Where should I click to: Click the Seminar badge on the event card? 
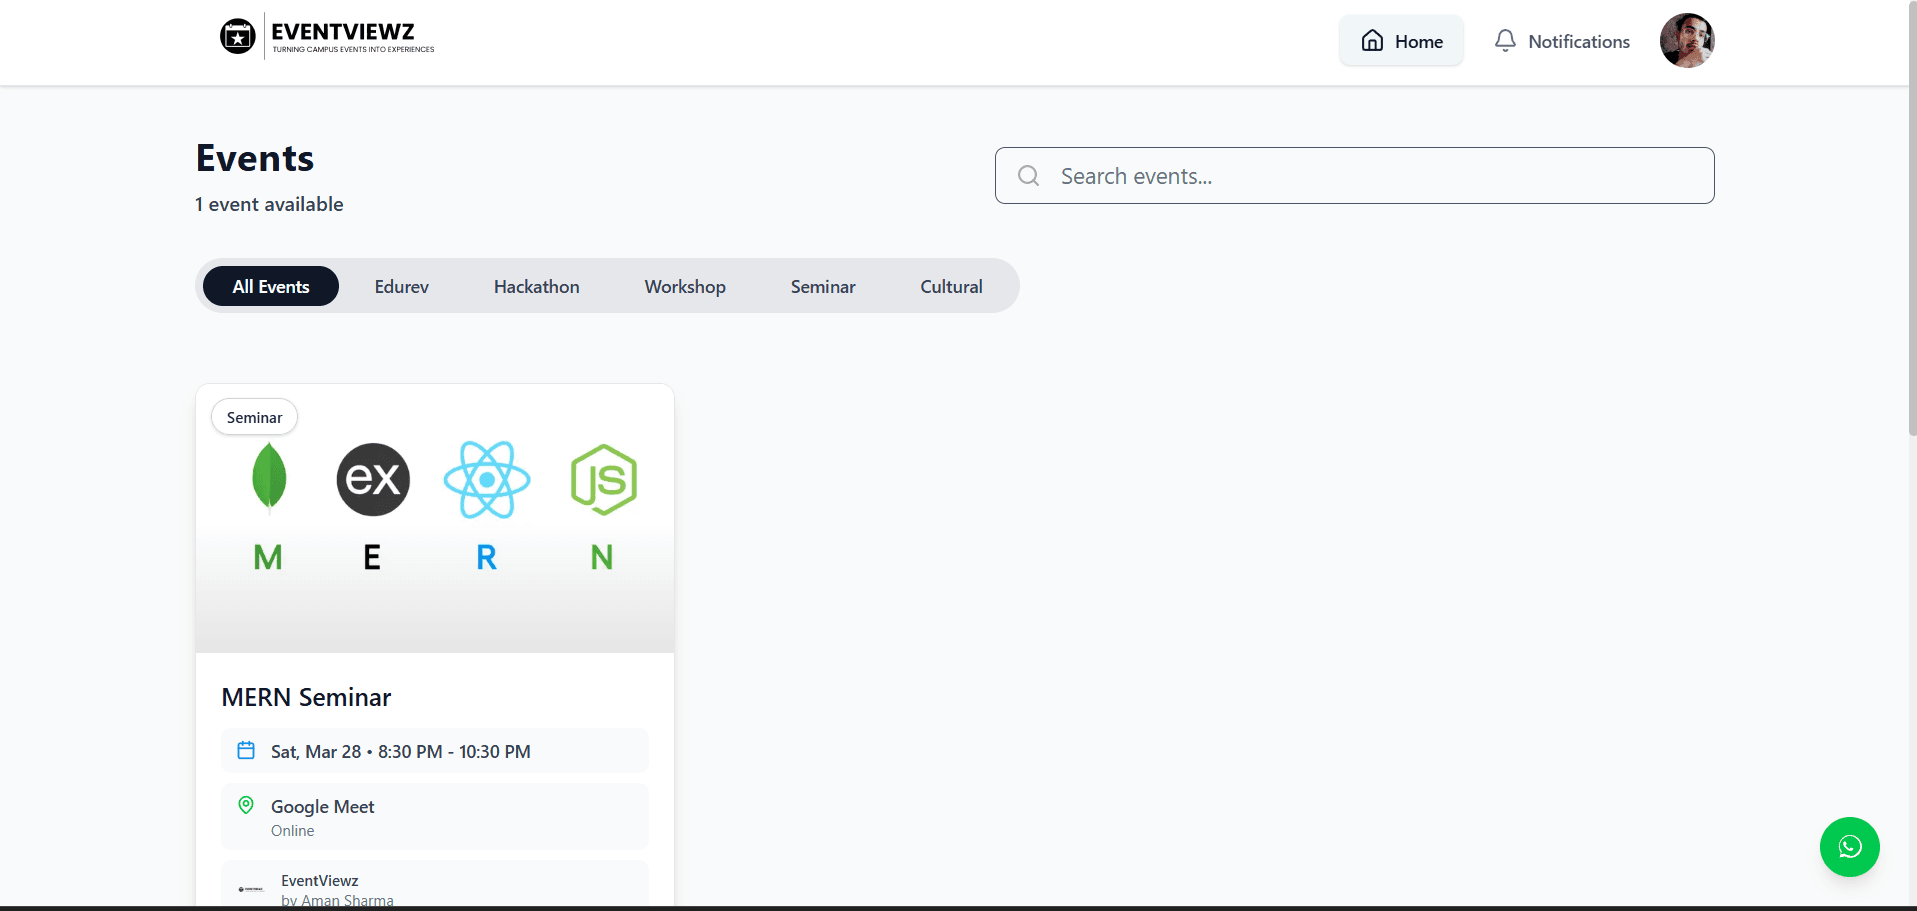[253, 417]
